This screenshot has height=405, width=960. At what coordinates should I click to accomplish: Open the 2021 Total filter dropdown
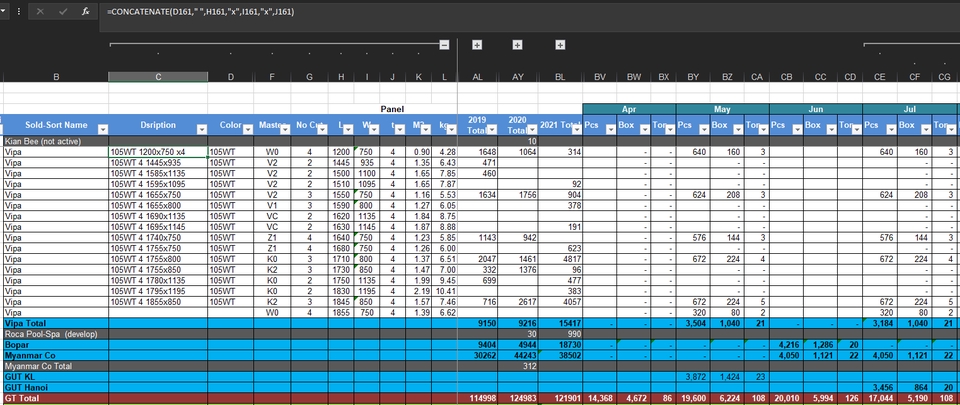pos(576,129)
